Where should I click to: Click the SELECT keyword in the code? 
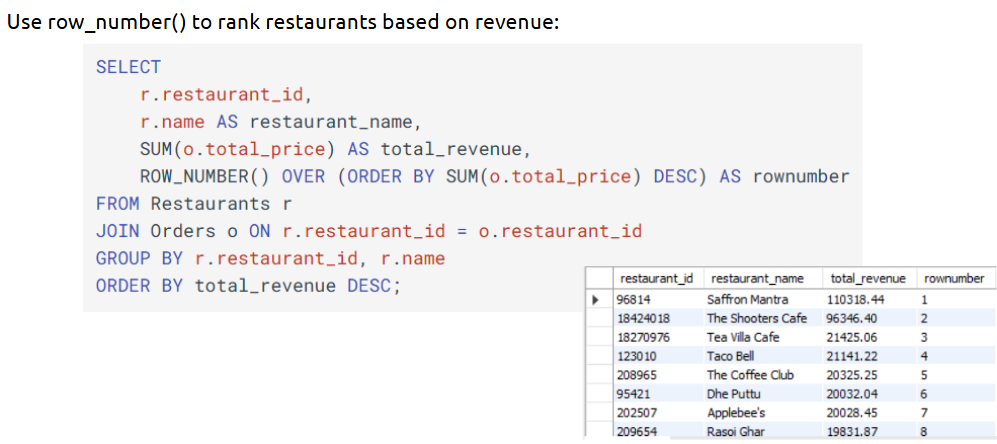(128, 67)
